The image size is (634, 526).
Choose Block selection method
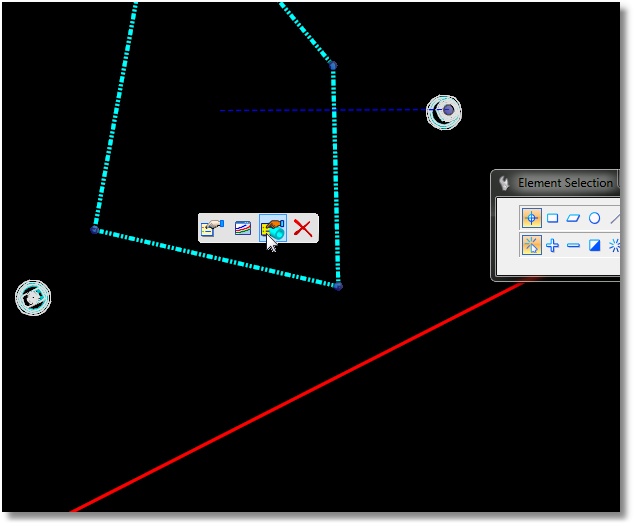pos(552,218)
